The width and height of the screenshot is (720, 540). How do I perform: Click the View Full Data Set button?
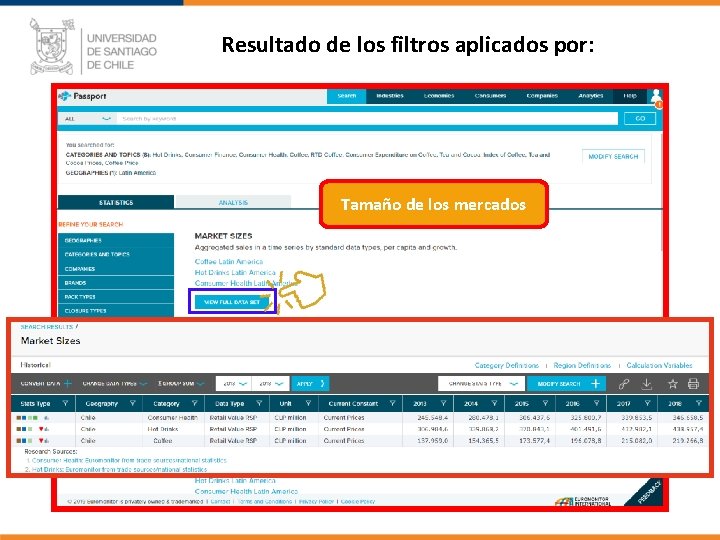pyautogui.click(x=232, y=302)
